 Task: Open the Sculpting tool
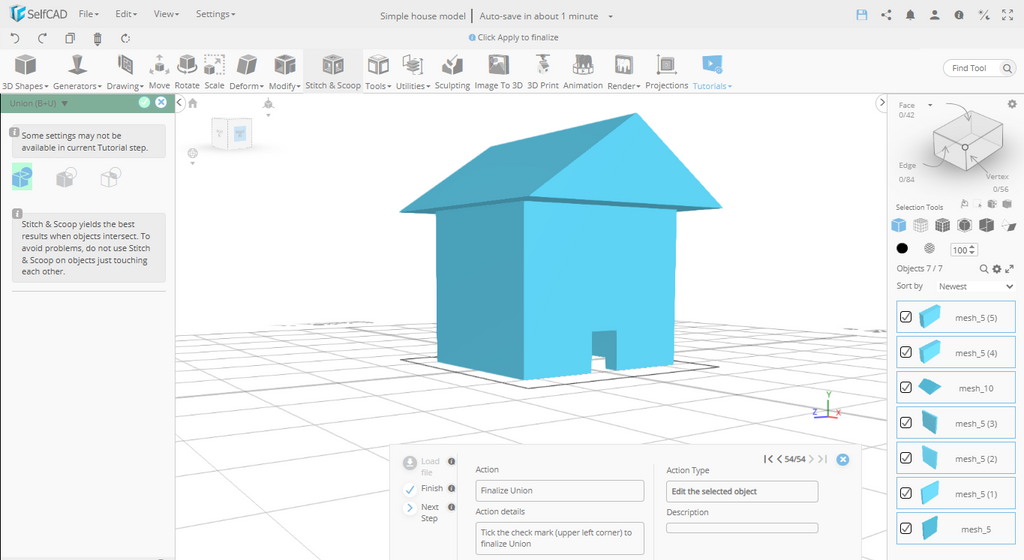click(x=452, y=72)
